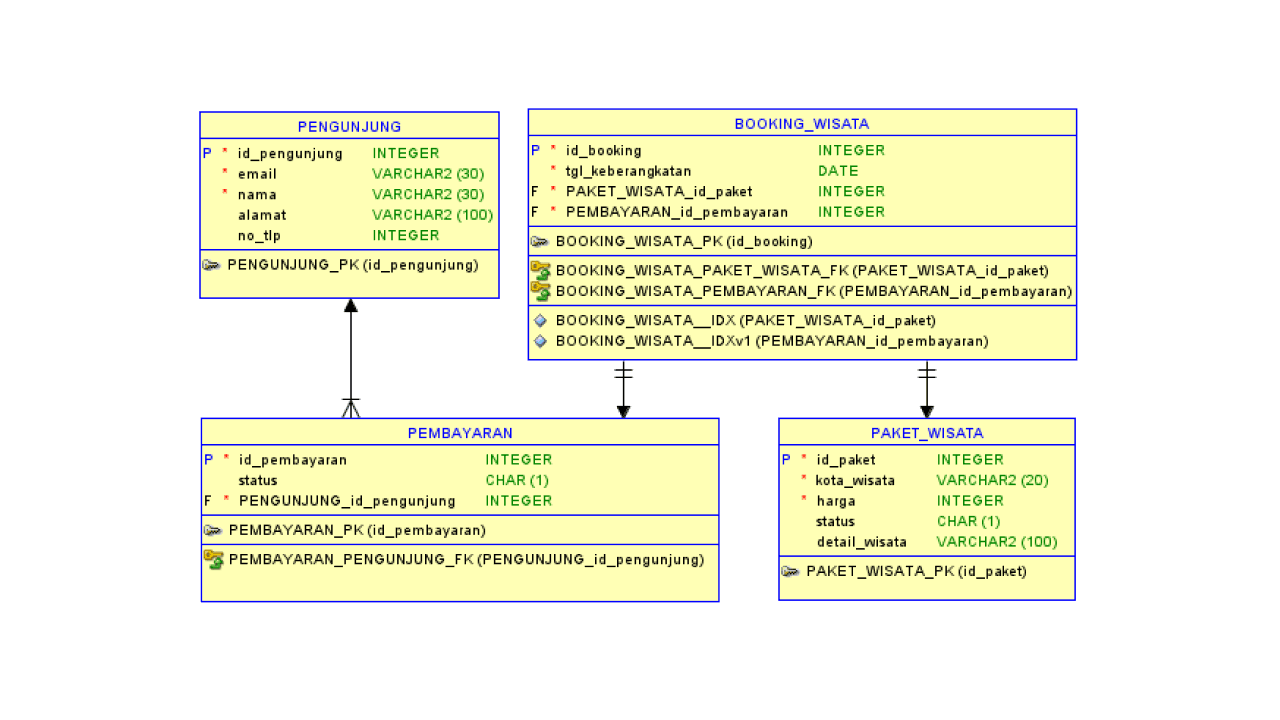Screen dimensions: 1280x720
Task: Click the BOOKING_WISATA__IDX index text
Action: [746, 321]
